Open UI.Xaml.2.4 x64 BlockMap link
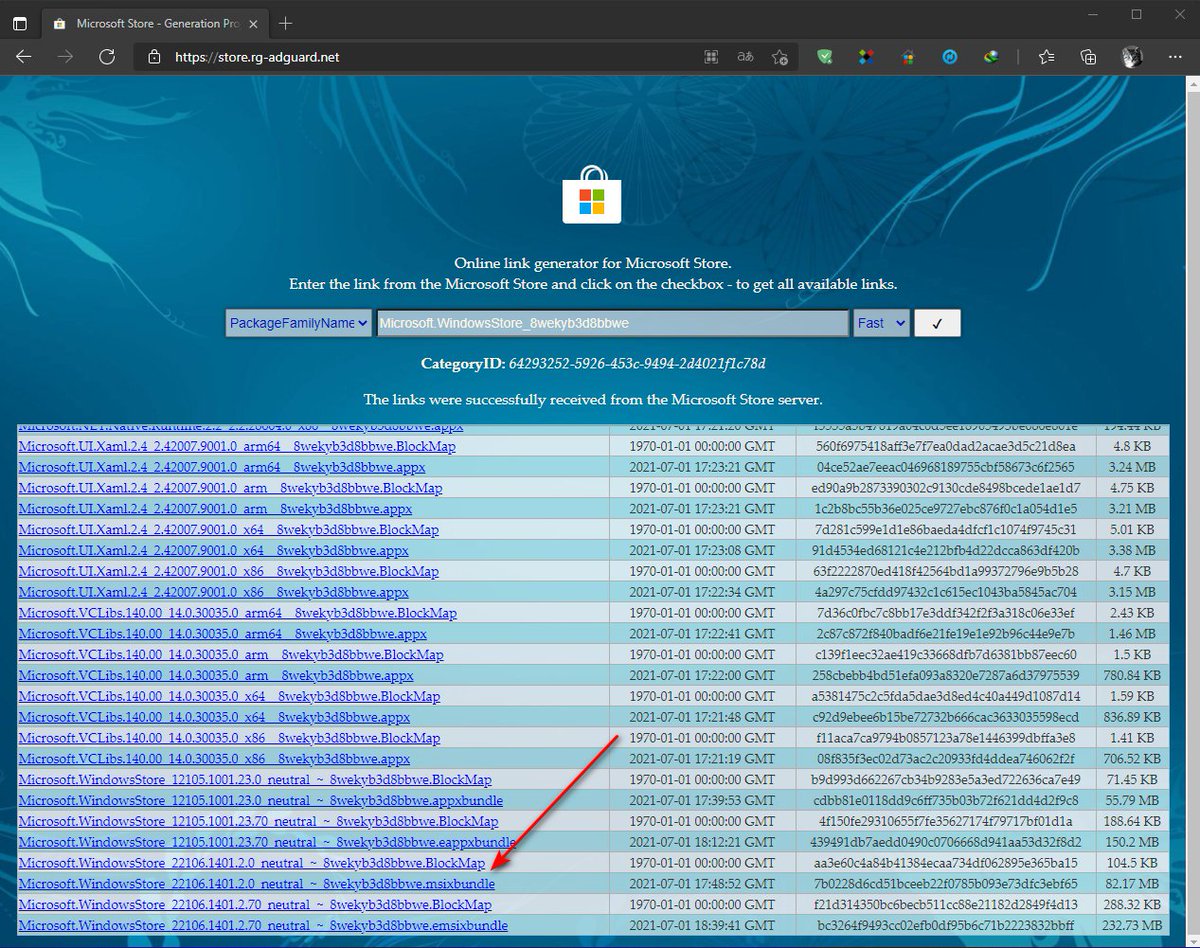The height and width of the screenshot is (948, 1200). 228,530
